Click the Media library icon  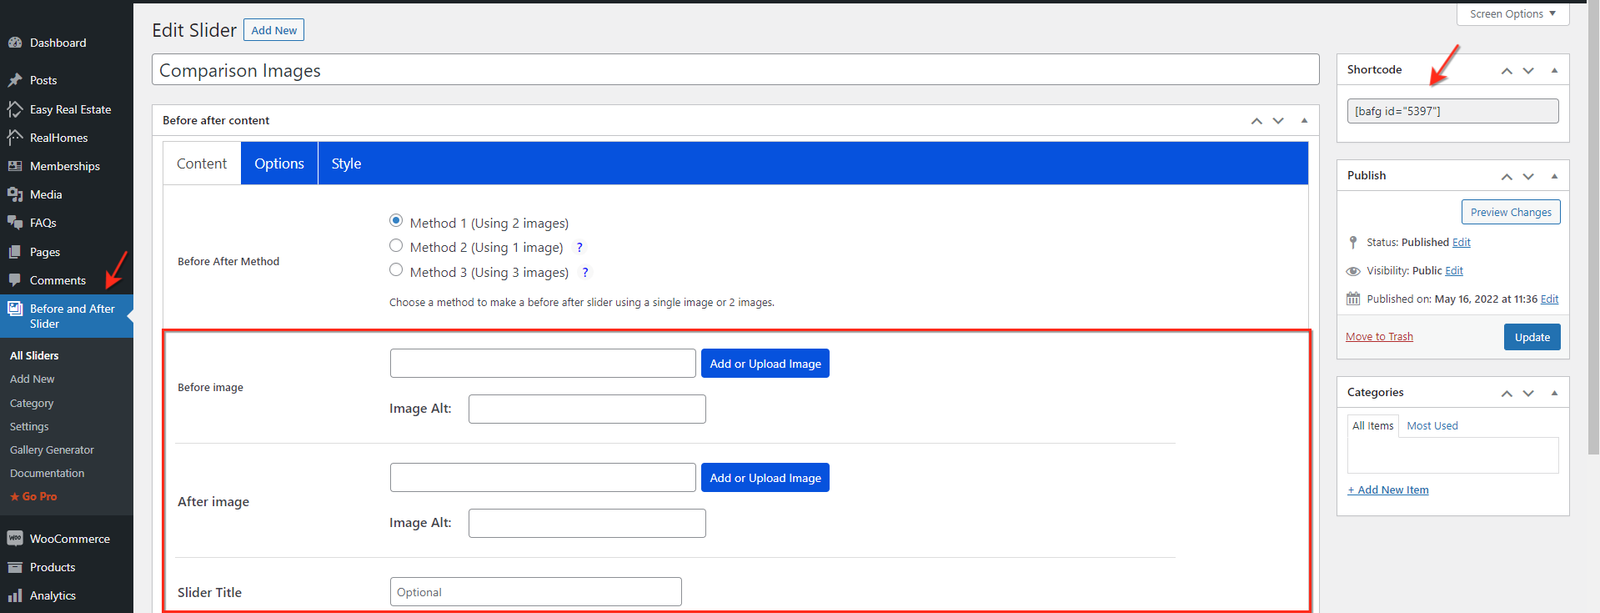(x=15, y=194)
